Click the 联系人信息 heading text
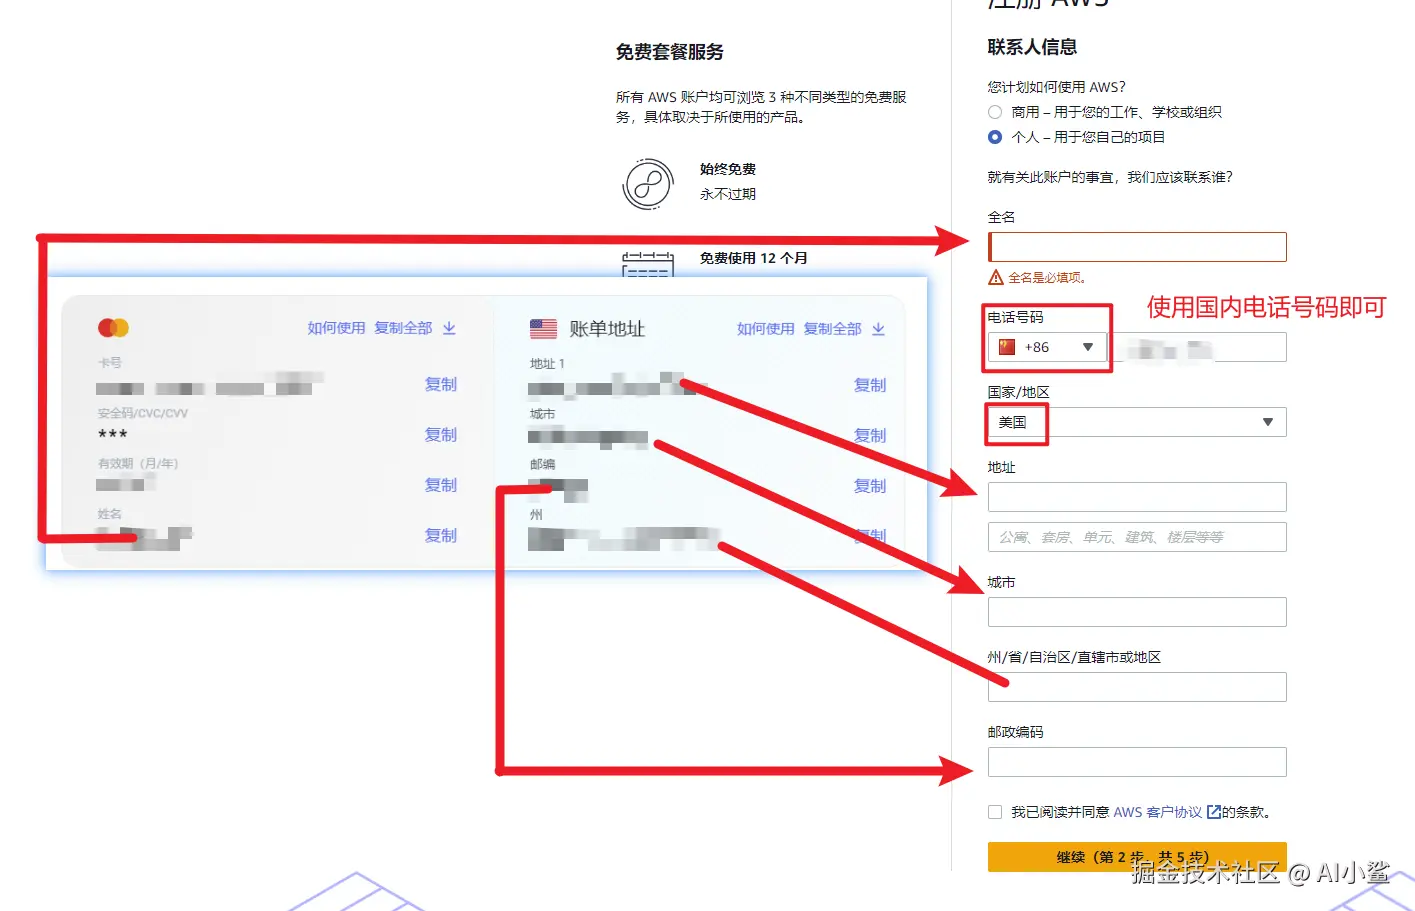Viewport: 1415px width, 911px height. click(x=1032, y=47)
